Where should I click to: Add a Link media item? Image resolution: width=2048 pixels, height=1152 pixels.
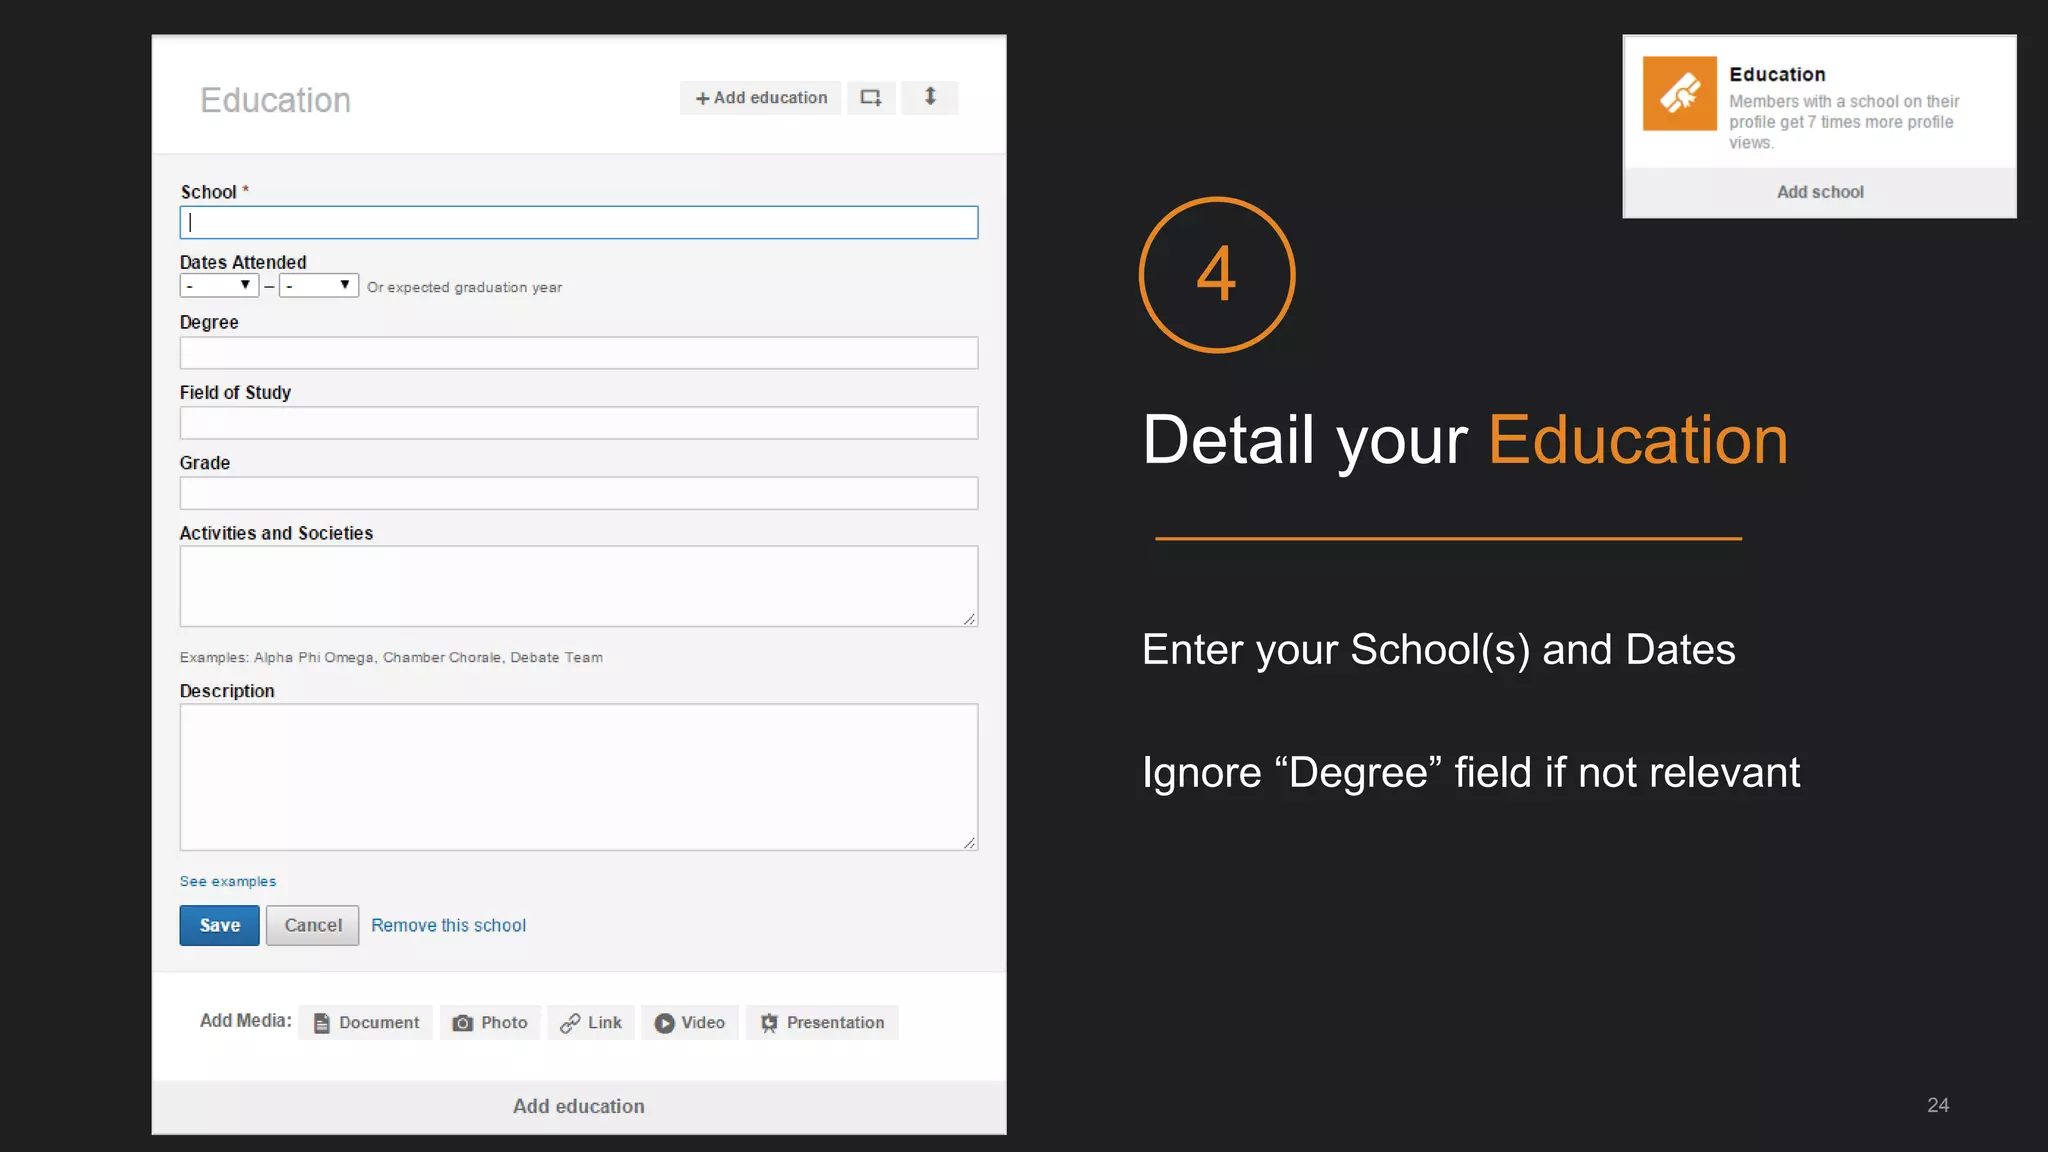[x=591, y=1022]
